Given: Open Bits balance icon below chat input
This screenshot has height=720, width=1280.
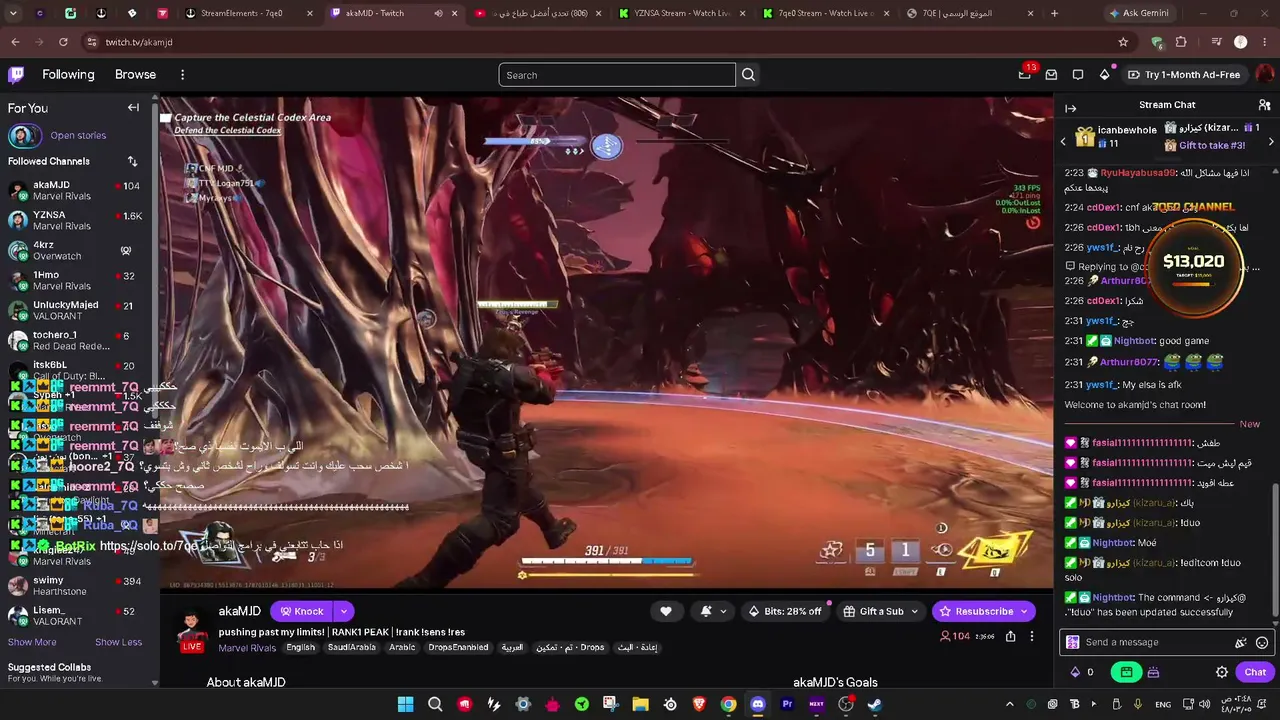Looking at the screenshot, I should point(1082,673).
